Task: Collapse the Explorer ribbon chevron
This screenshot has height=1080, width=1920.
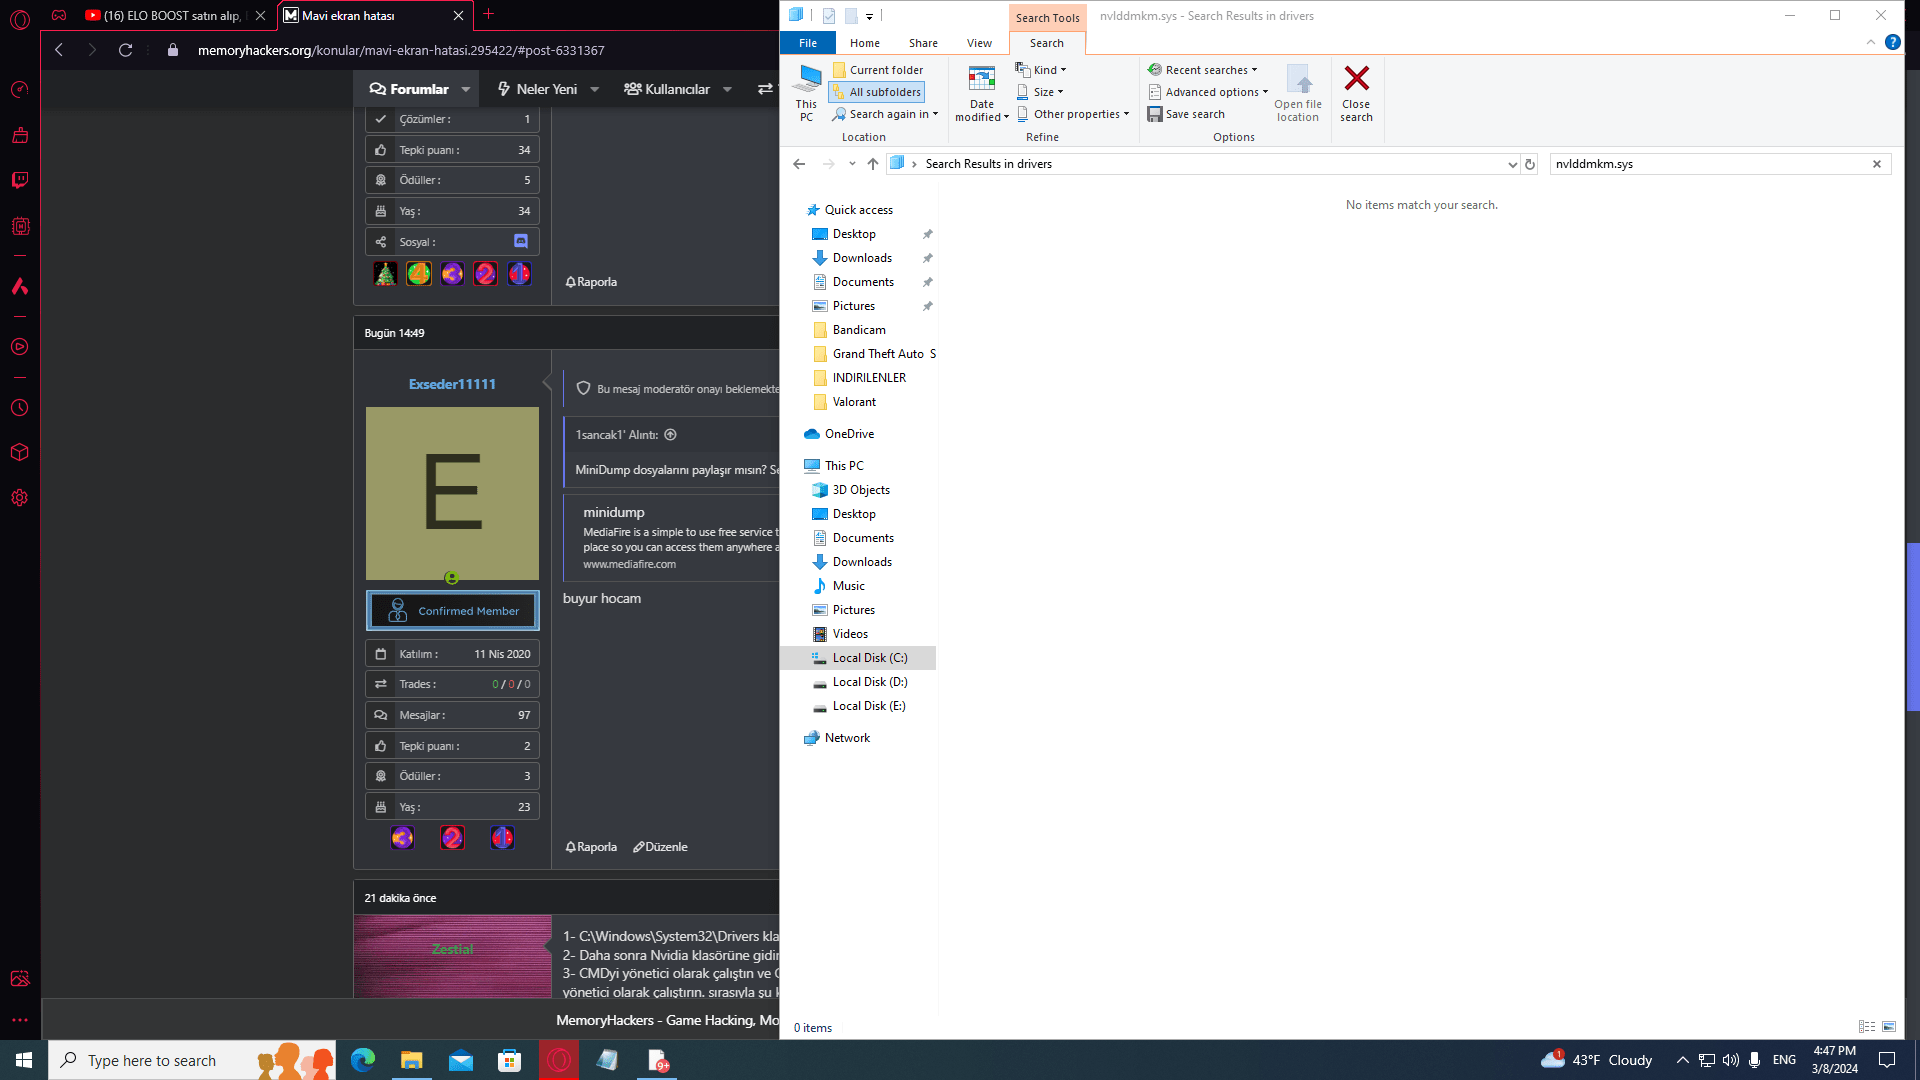Action: pyautogui.click(x=1870, y=42)
